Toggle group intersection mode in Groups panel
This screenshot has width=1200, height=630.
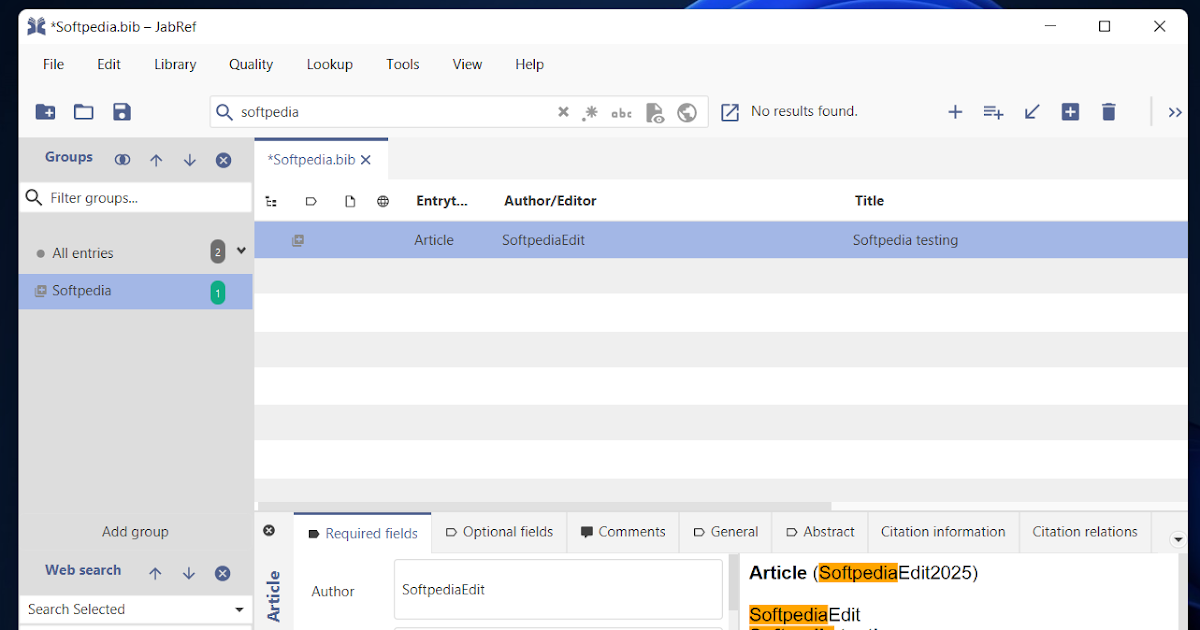pos(122,160)
